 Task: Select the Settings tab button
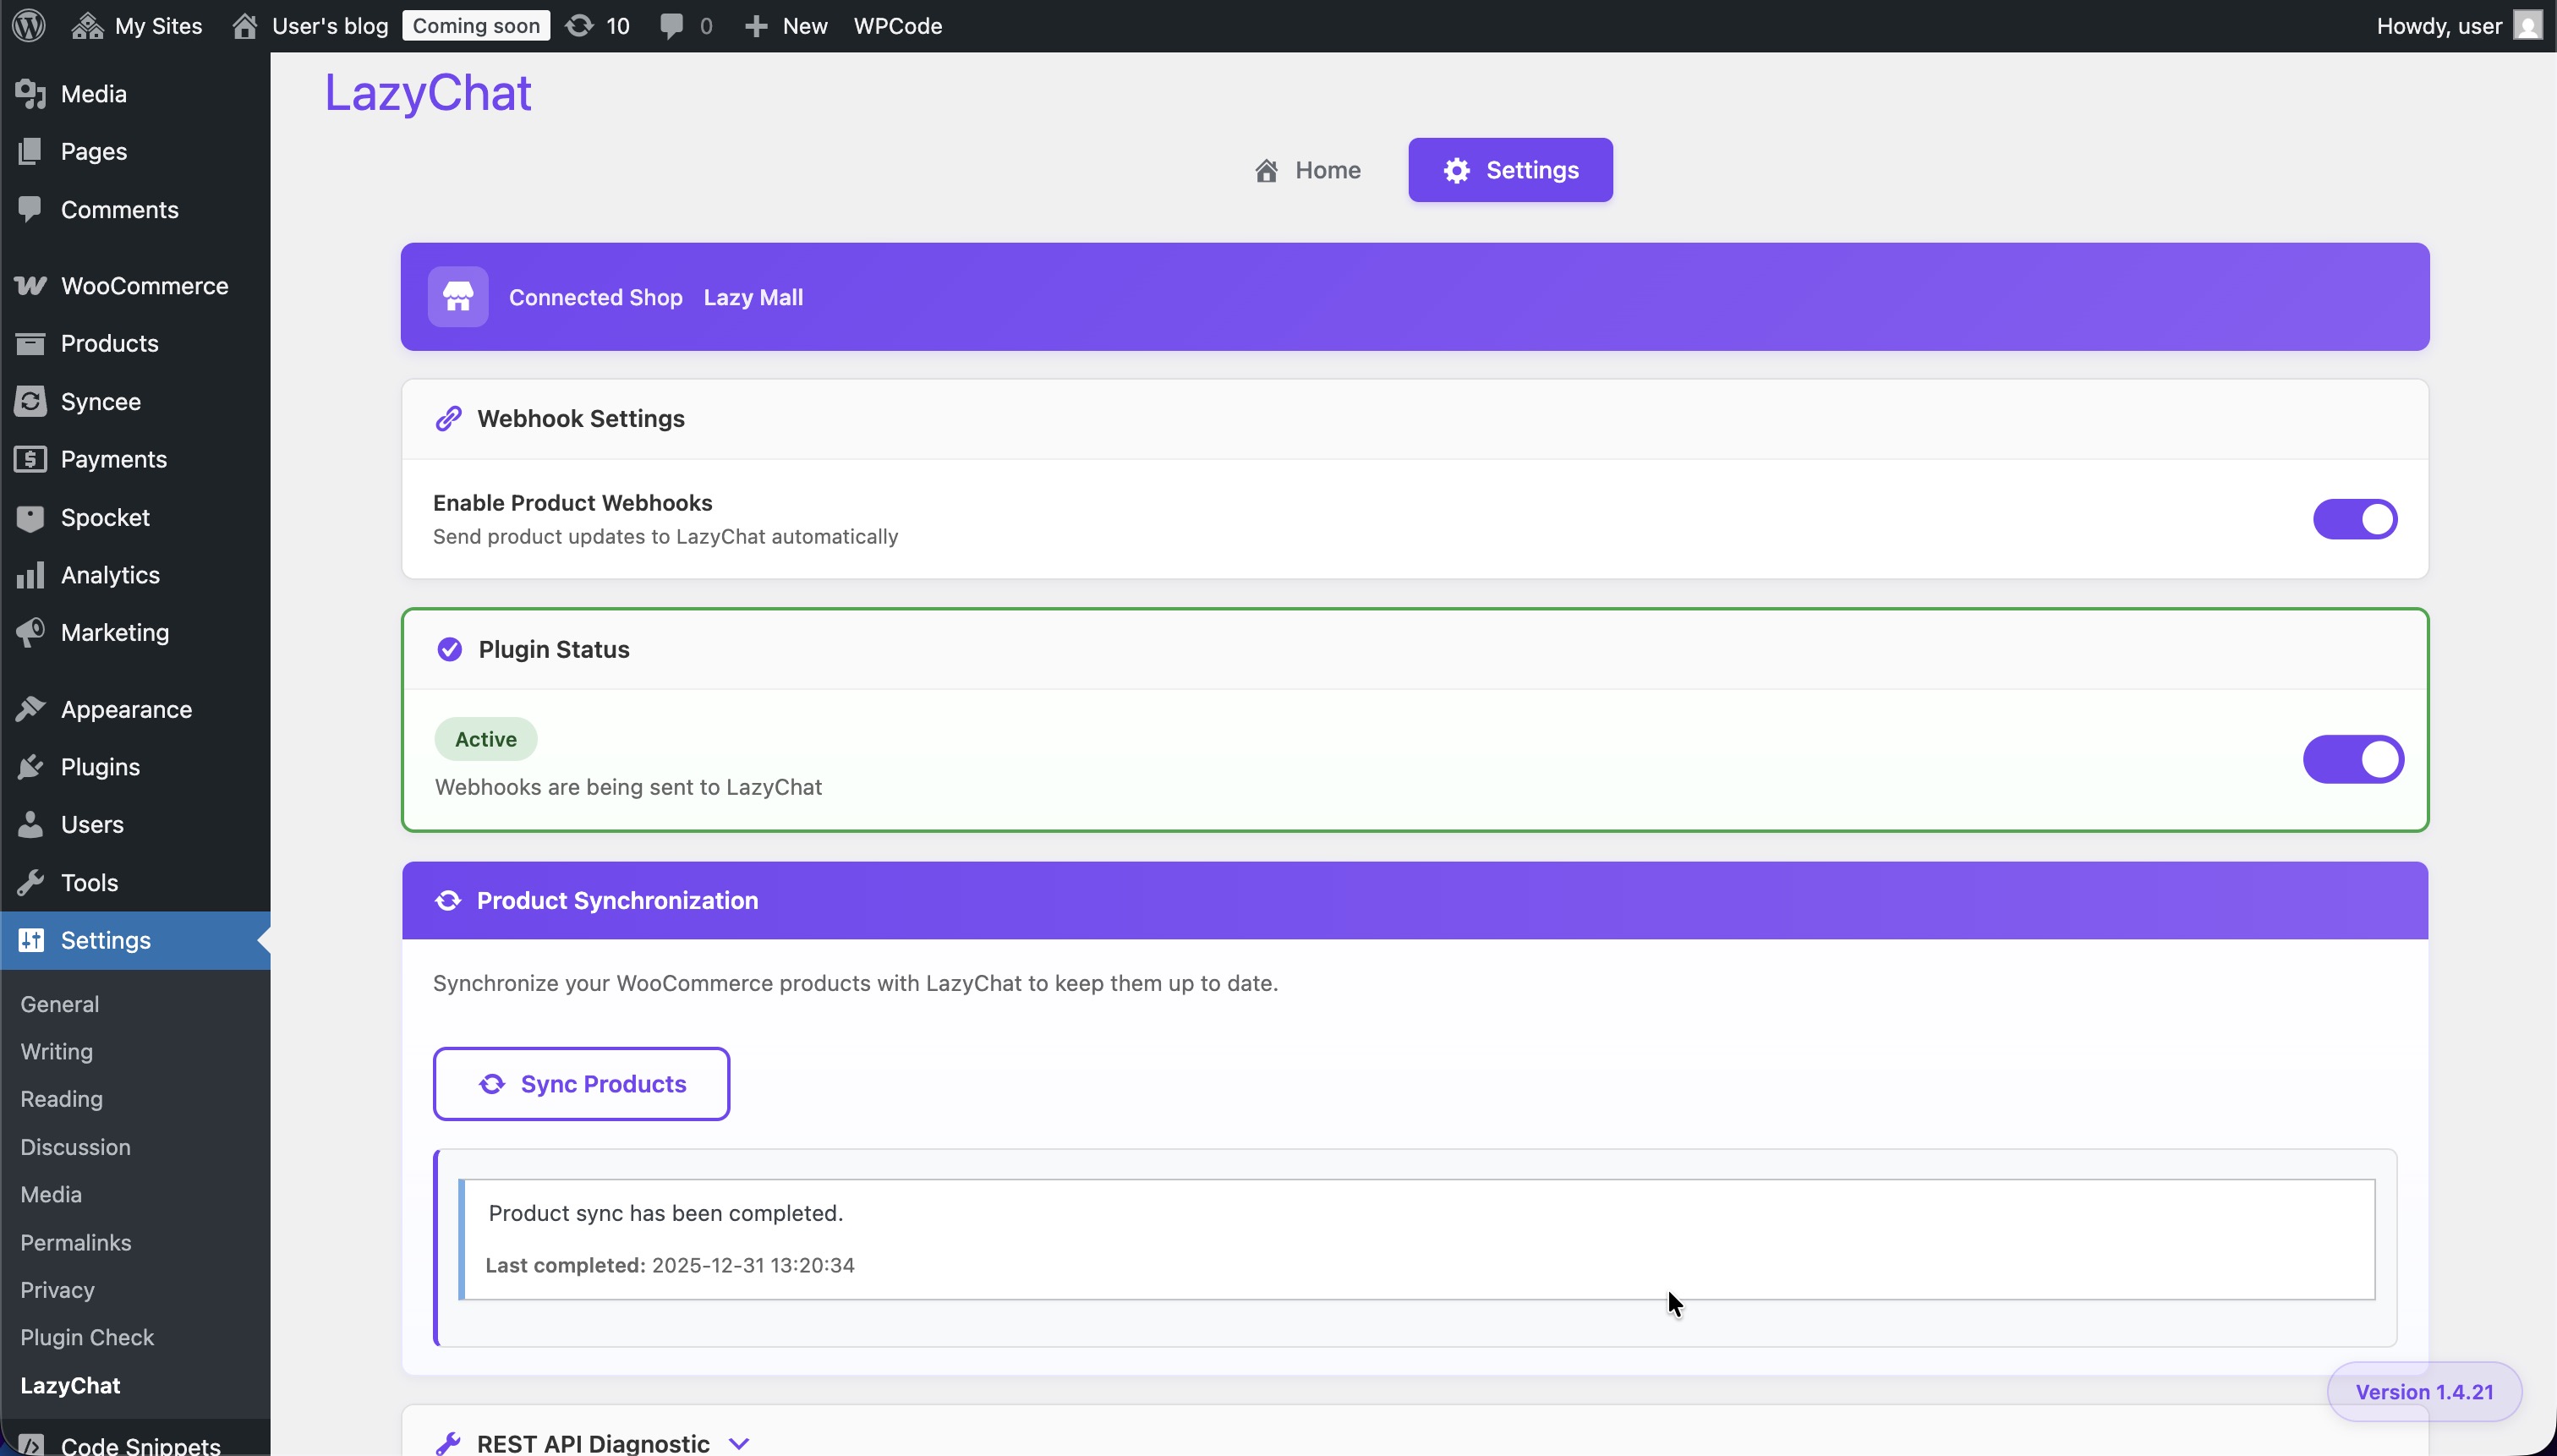[x=1510, y=170]
